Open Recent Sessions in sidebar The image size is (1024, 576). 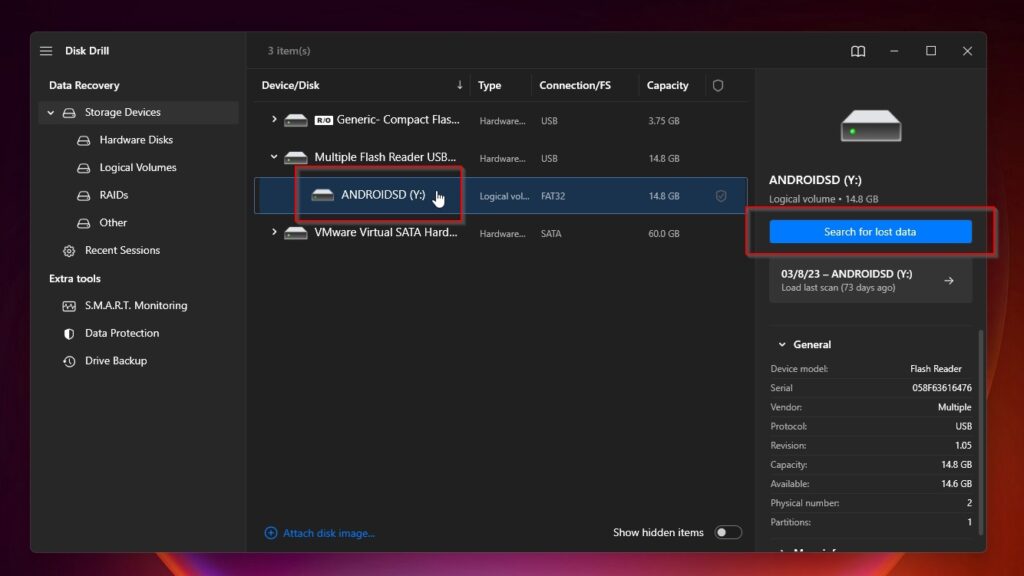point(122,251)
